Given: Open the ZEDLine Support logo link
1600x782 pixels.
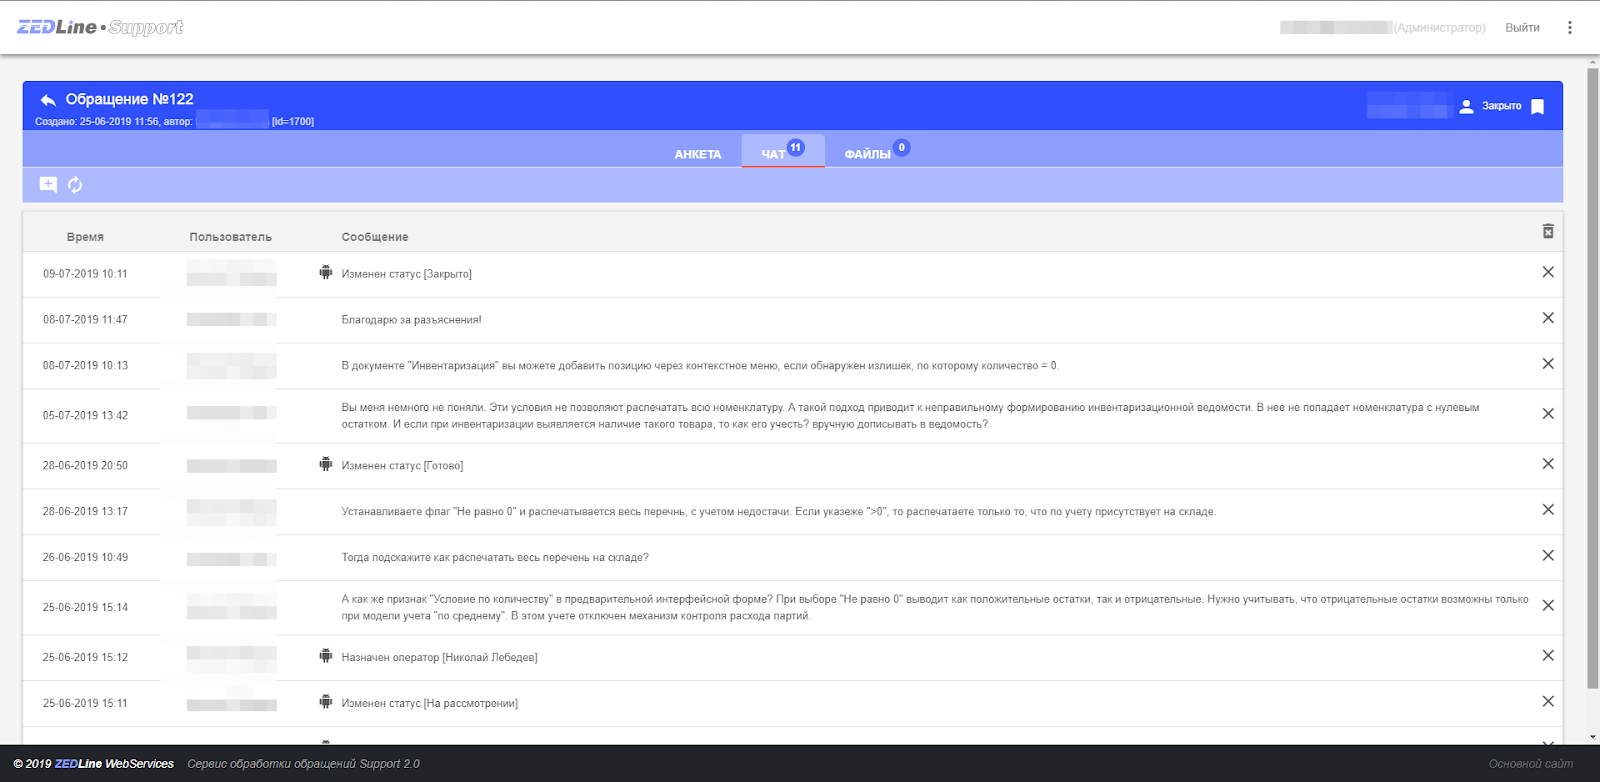Looking at the screenshot, I should pos(100,27).
